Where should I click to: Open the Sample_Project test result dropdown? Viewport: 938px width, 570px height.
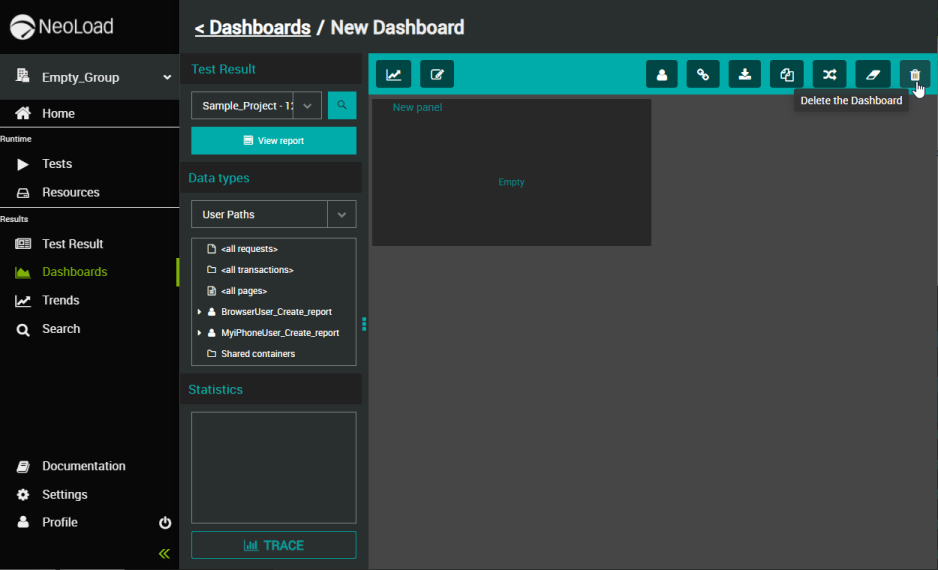coord(307,105)
